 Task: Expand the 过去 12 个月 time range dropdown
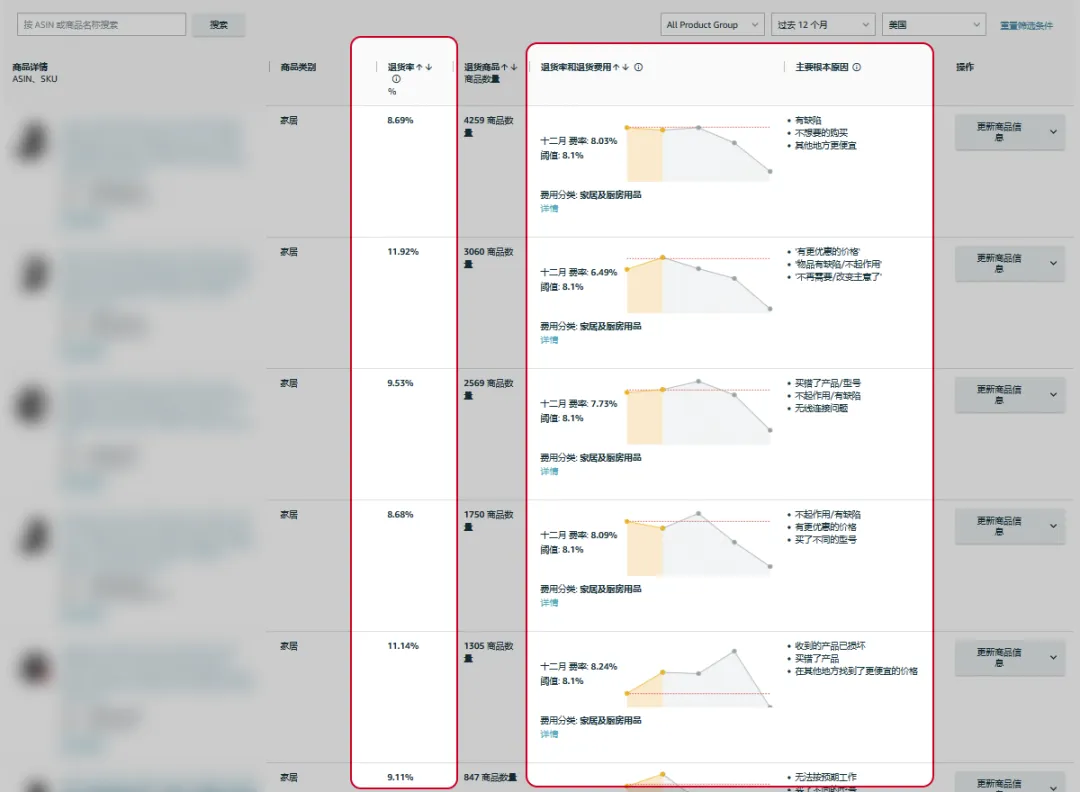coord(823,25)
